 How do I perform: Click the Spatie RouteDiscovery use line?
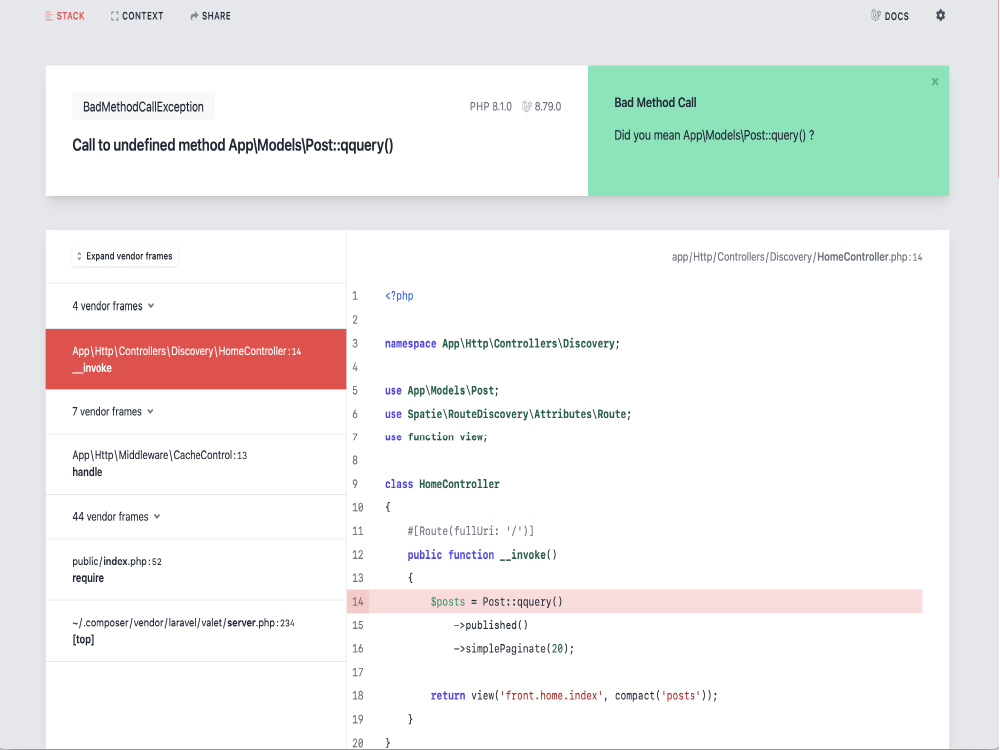coord(508,415)
